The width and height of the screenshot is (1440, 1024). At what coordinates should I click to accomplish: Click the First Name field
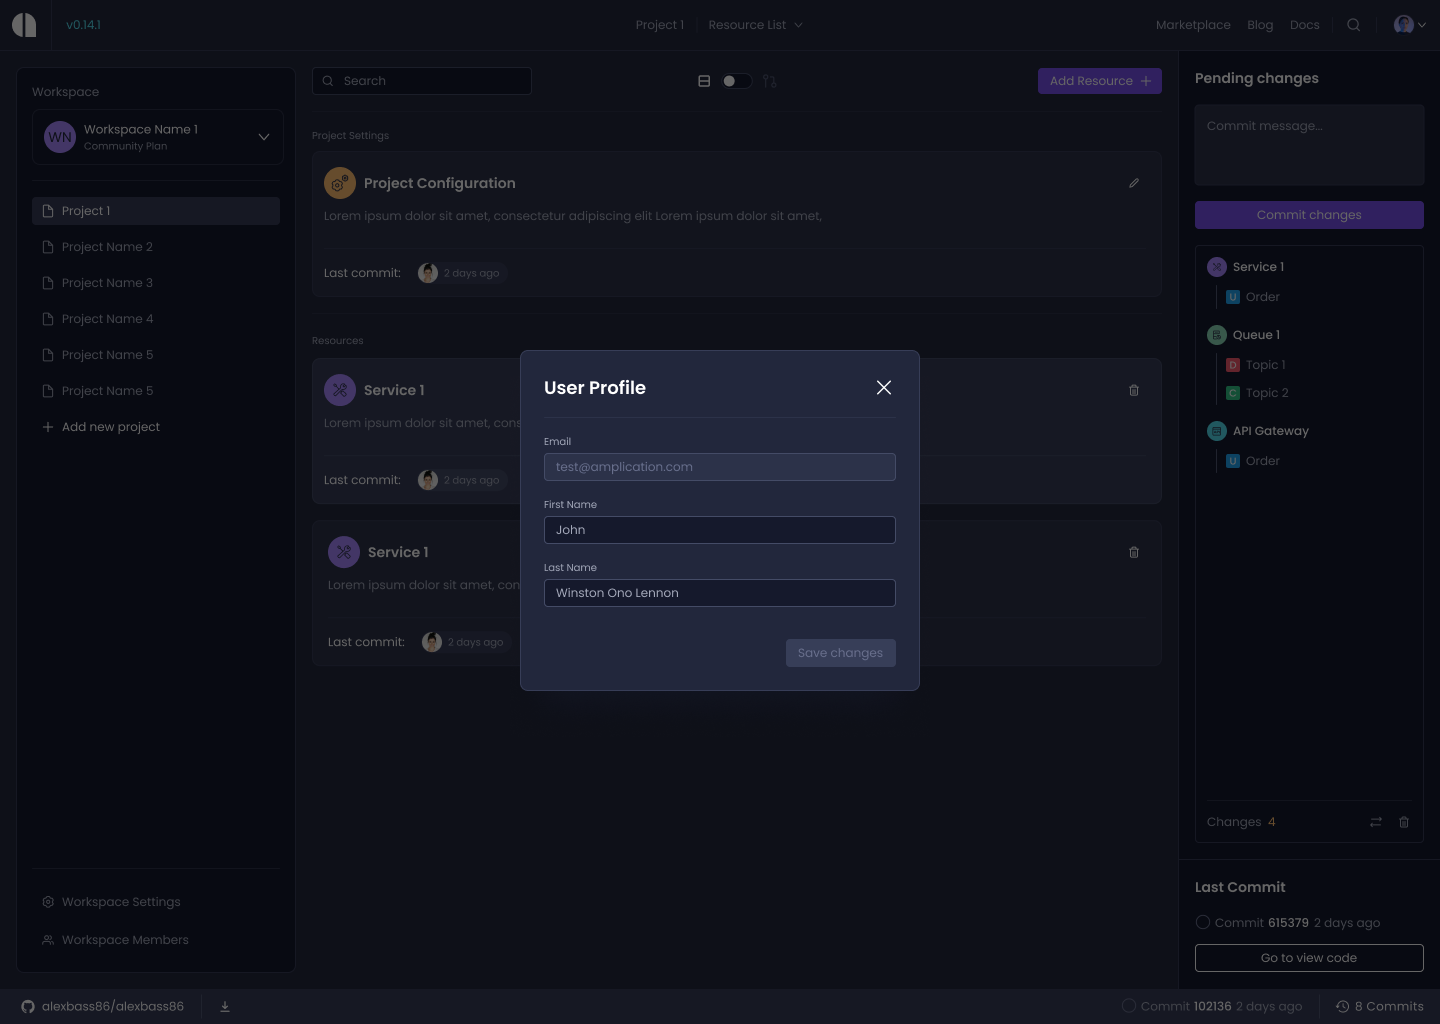[x=720, y=530]
